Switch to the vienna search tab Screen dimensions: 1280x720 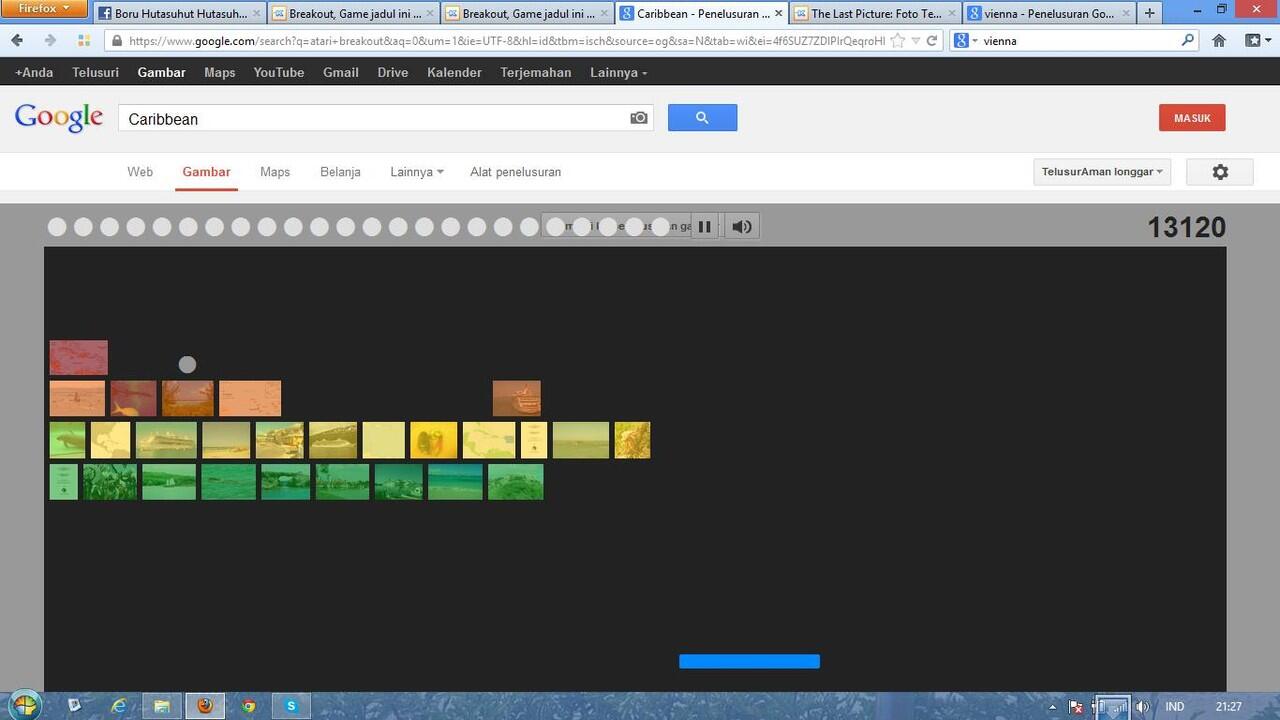point(1046,14)
